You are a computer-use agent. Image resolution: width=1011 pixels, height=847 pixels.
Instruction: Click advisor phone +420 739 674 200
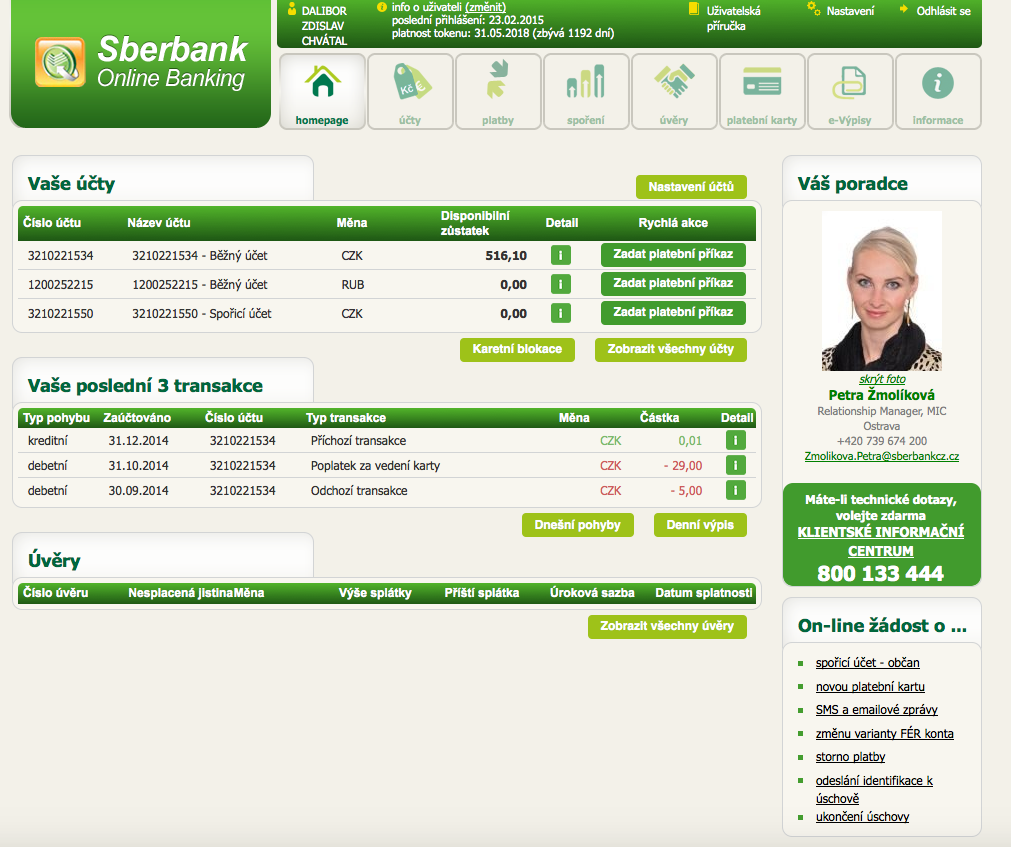(881, 441)
